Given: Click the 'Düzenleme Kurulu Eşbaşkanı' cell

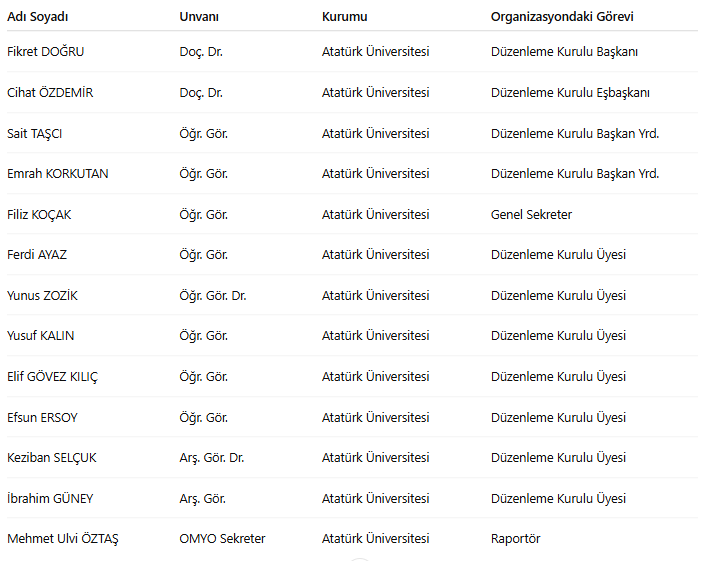Looking at the screenshot, I should [x=570, y=93].
